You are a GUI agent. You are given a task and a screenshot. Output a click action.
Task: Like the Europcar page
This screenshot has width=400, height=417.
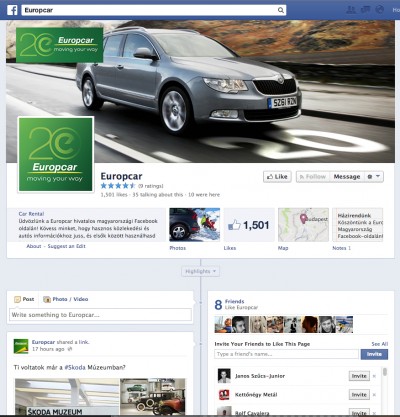tap(277, 177)
